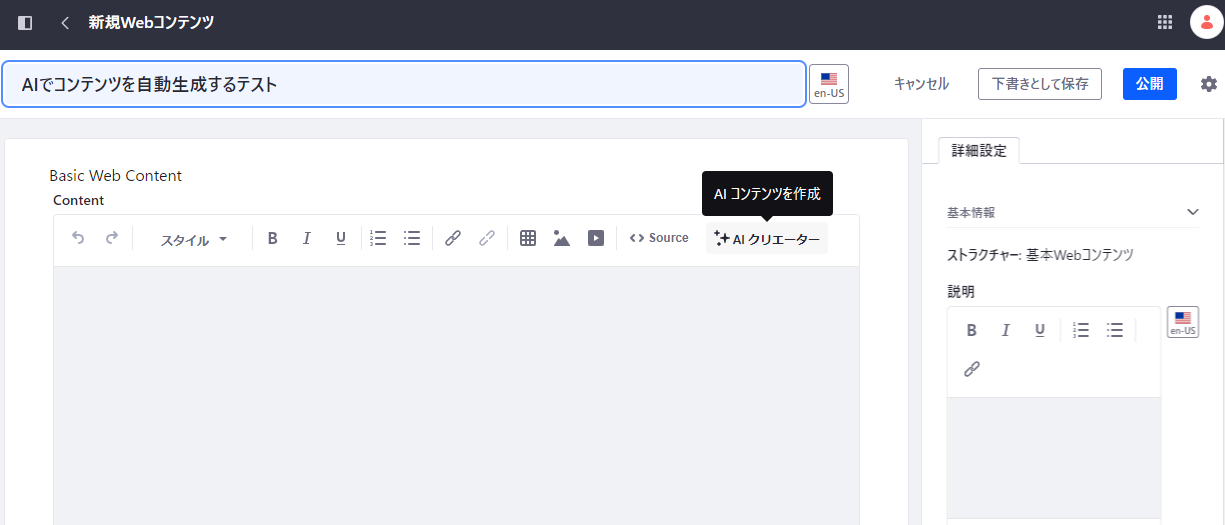Insert bulleted list in Content editor
Screen dimensions: 1225x525
coord(412,238)
